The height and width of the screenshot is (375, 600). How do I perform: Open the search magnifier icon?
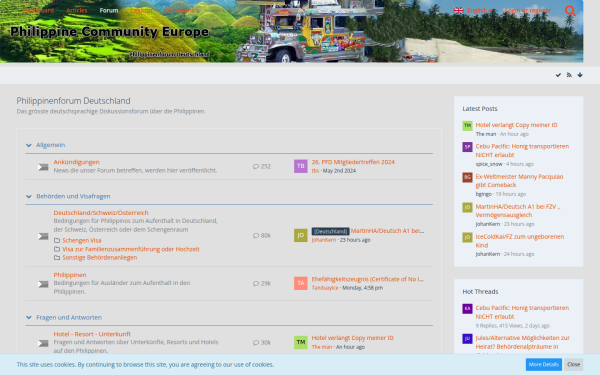pyautogui.click(x=570, y=11)
